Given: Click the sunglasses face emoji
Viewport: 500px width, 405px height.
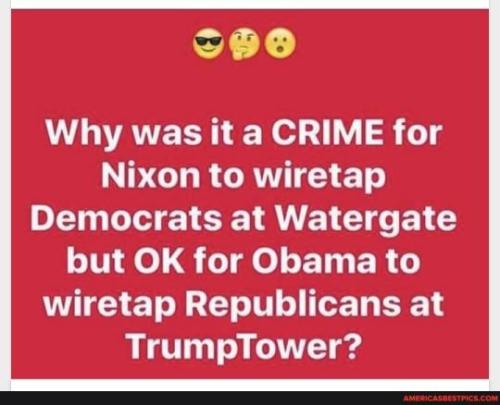Looking at the screenshot, I should click(208, 44).
